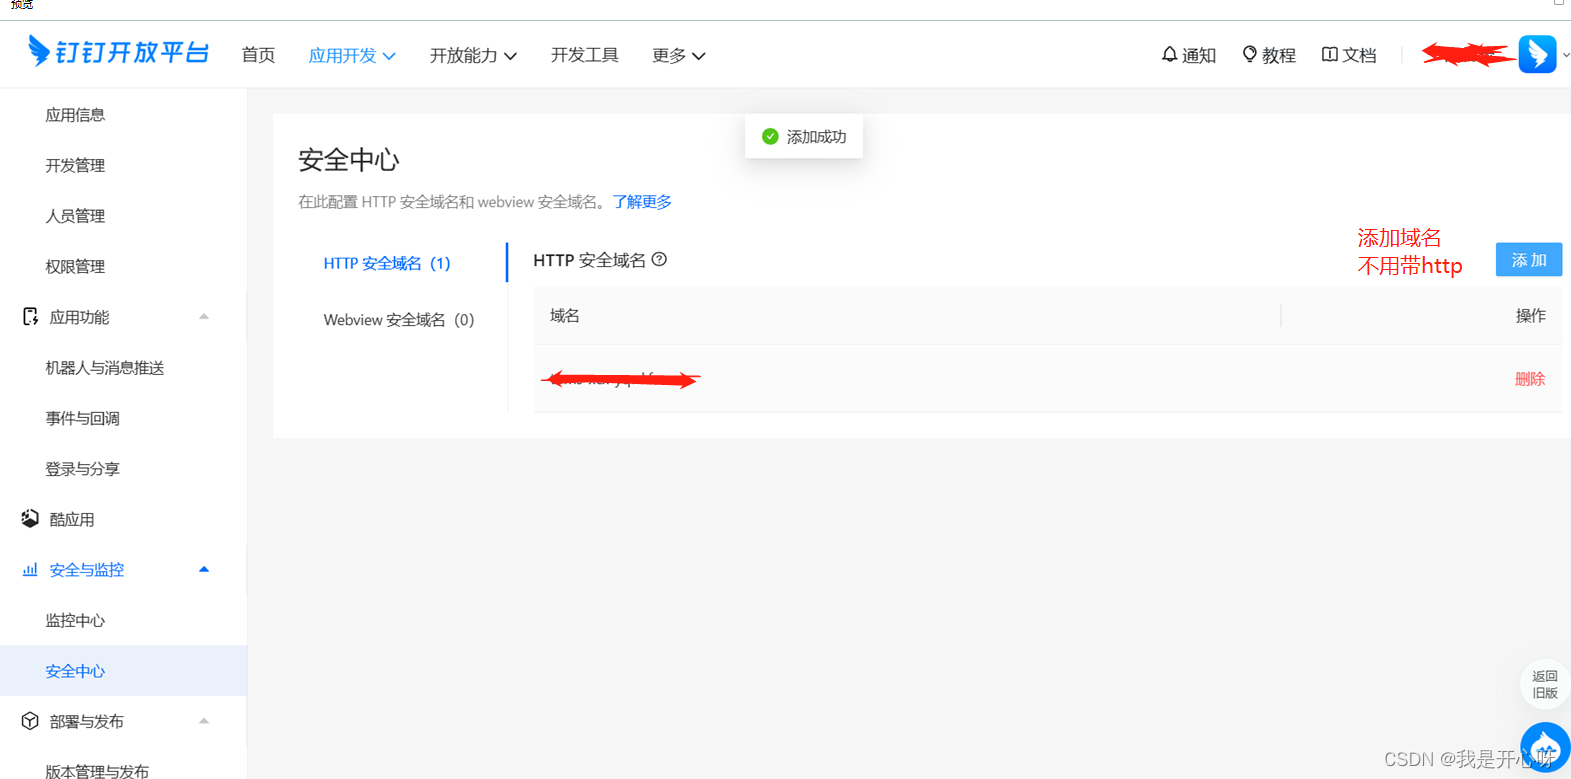Screen dimensions: 1571x779
Task: Click the 应用功能 sidebar icon
Action: click(30, 317)
